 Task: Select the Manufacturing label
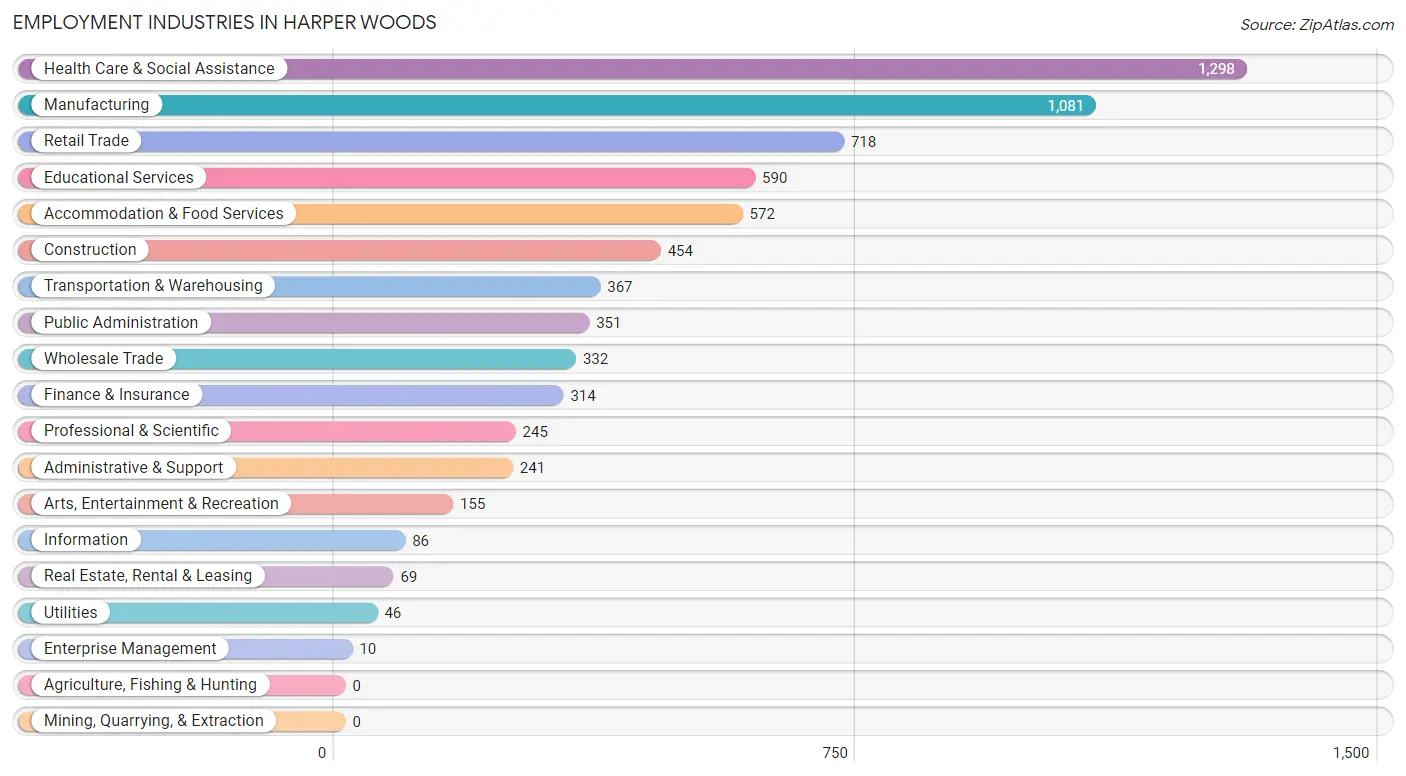(96, 104)
